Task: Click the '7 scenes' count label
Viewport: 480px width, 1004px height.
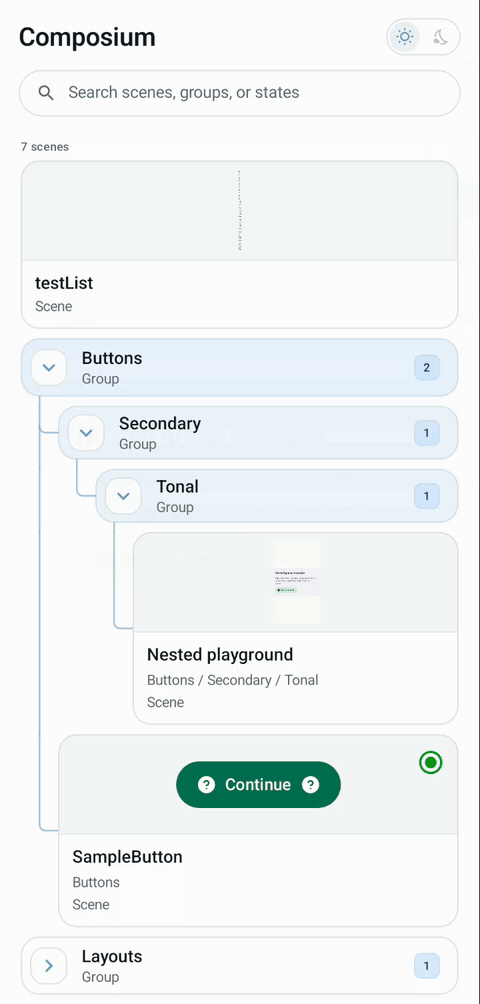Action: click(45, 147)
